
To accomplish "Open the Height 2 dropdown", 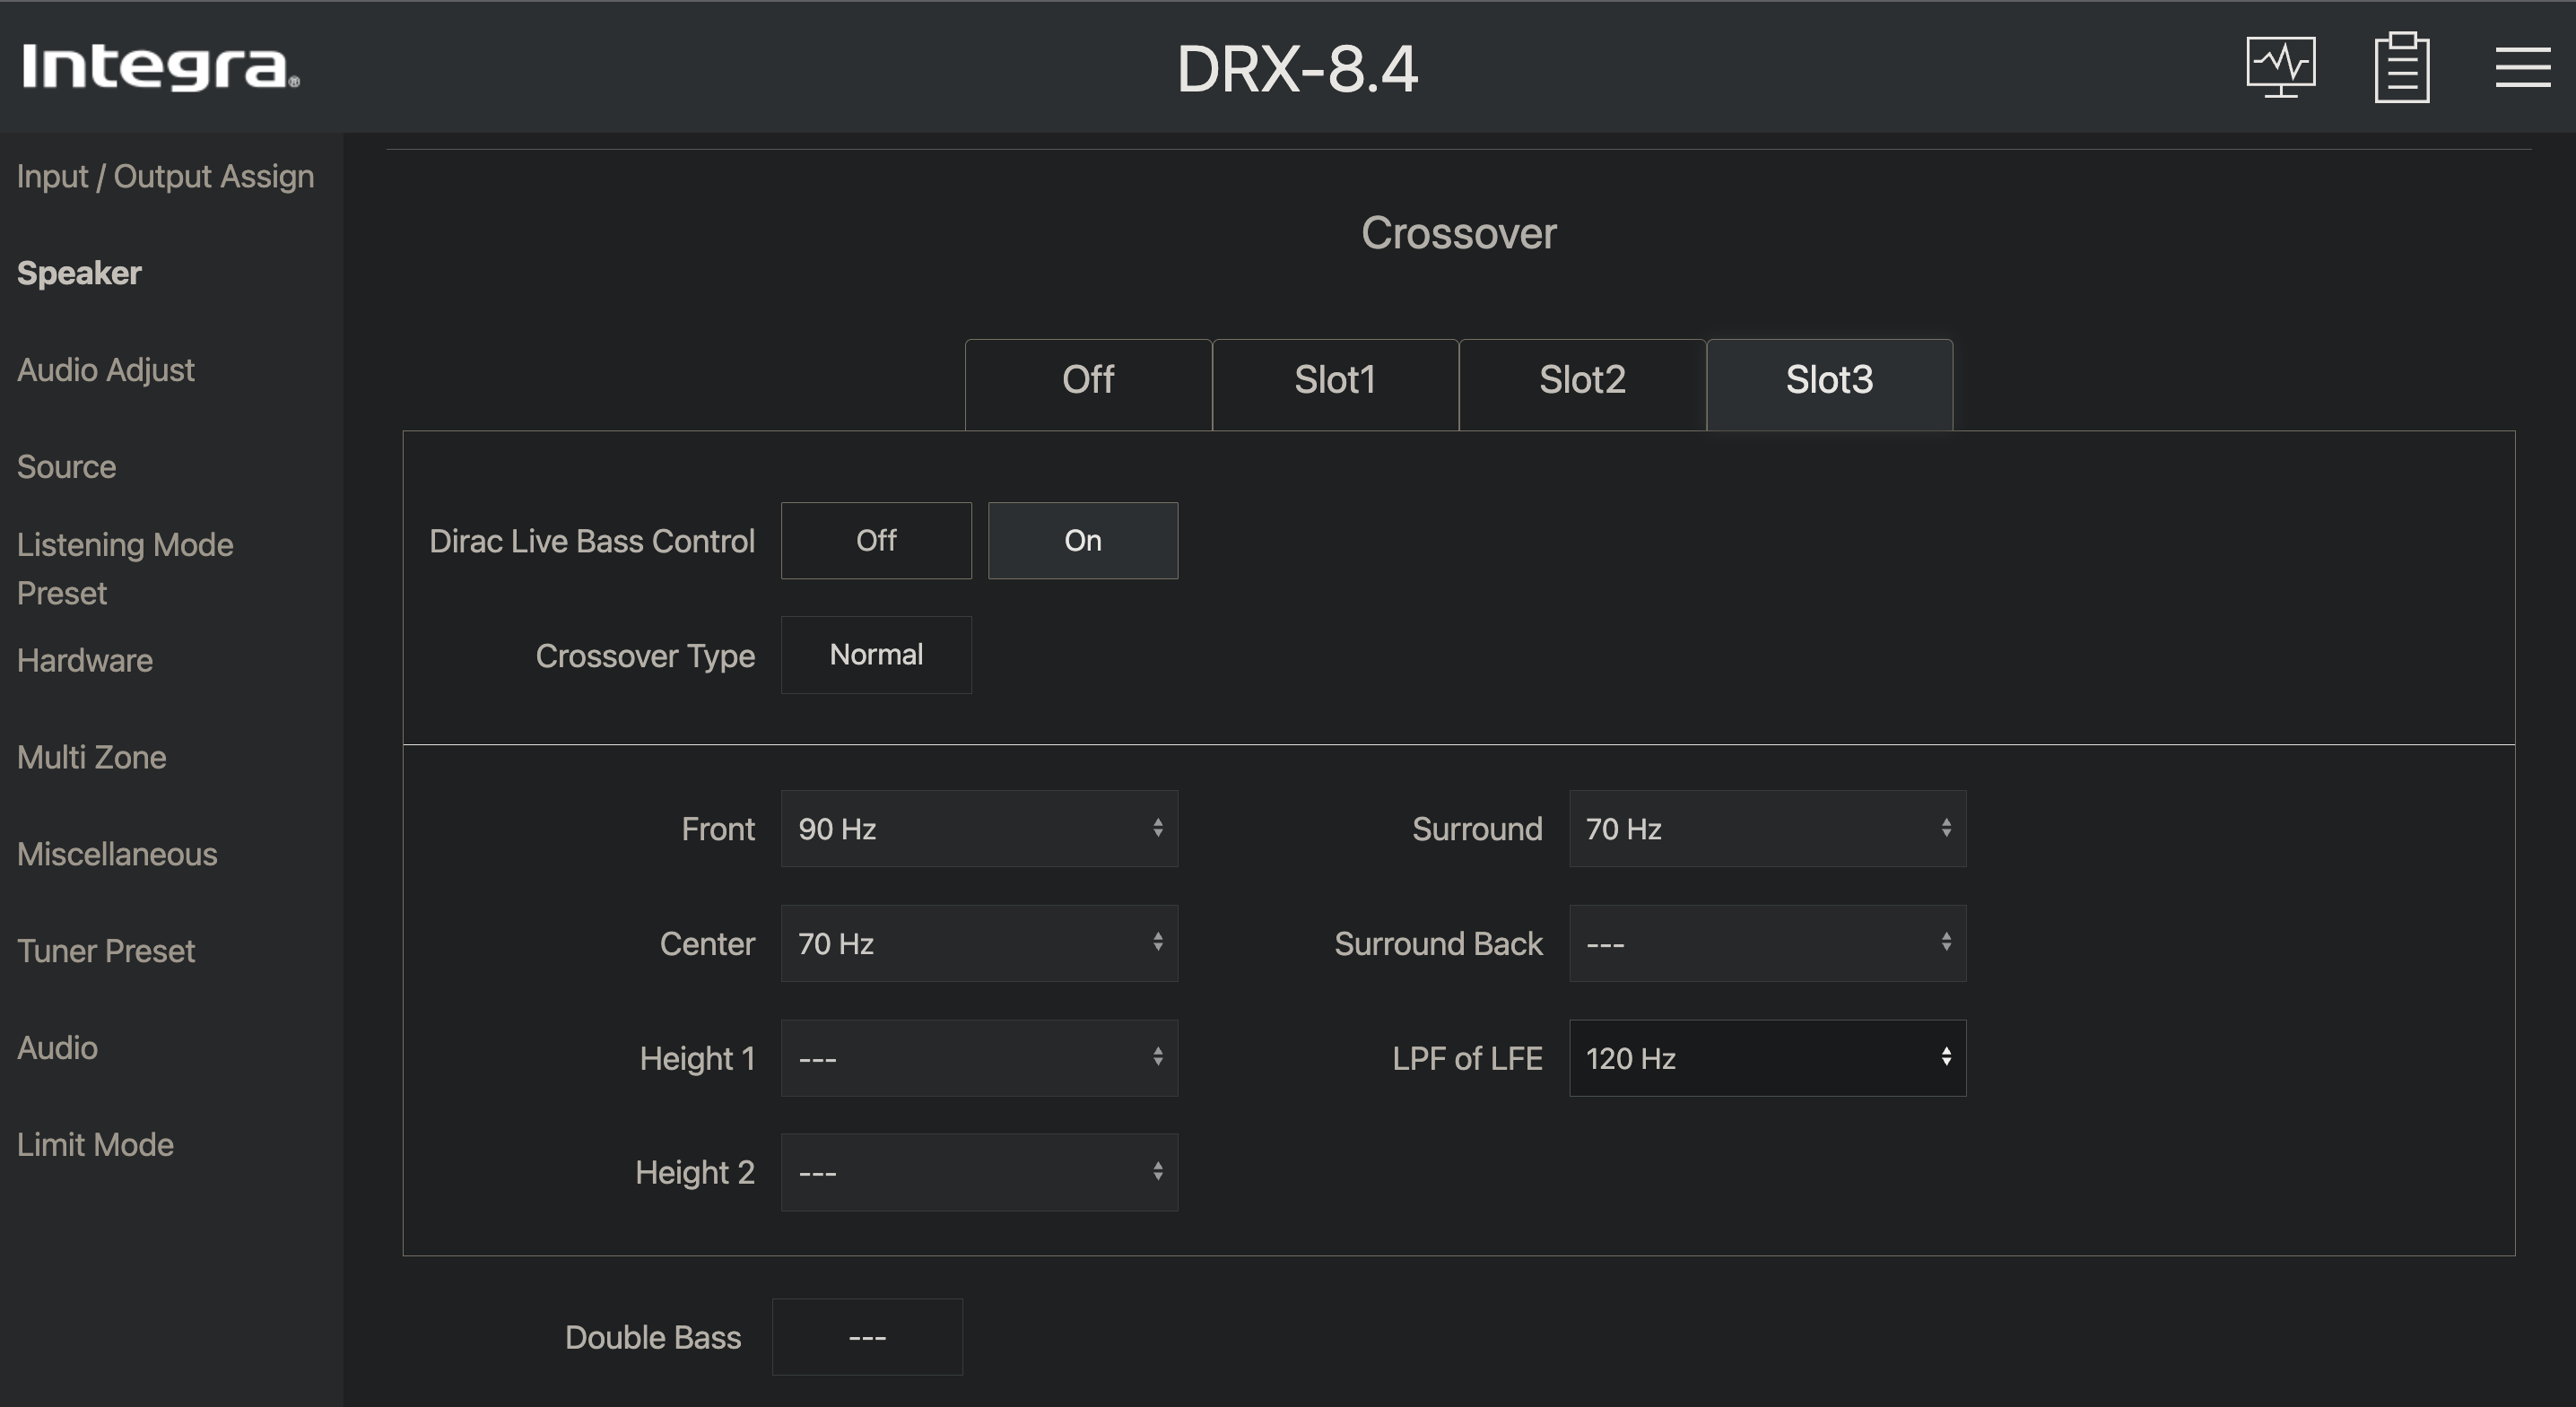I will [979, 1172].
